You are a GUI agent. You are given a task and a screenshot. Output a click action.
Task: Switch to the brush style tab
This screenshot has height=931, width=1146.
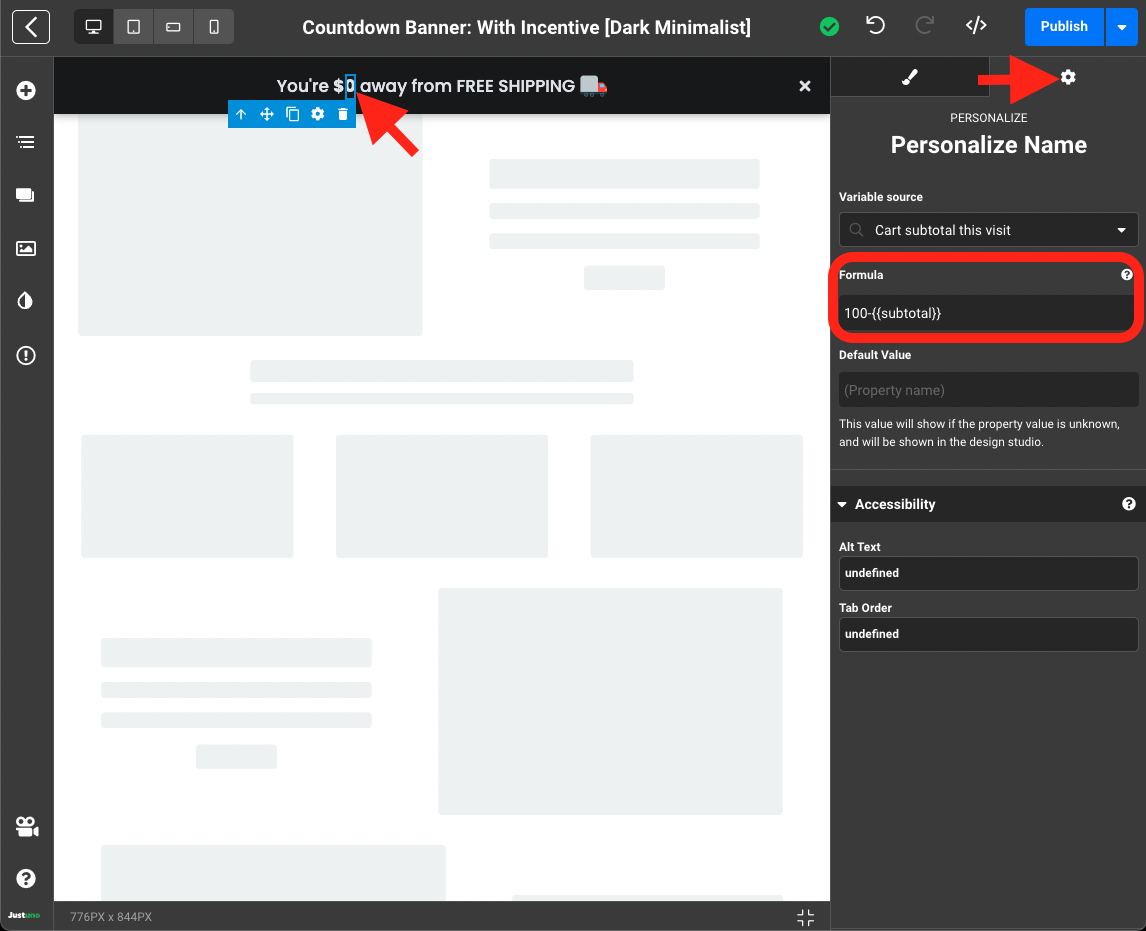coord(910,77)
